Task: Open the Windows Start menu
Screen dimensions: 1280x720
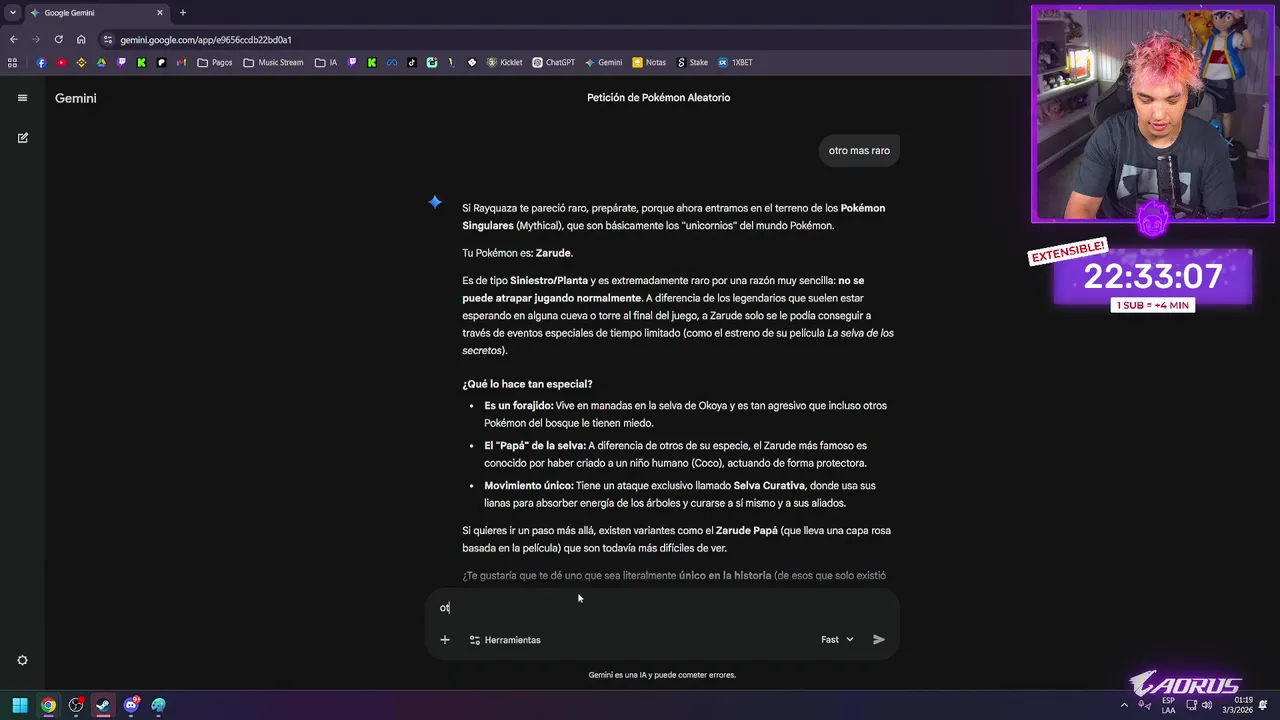Action: [20, 705]
